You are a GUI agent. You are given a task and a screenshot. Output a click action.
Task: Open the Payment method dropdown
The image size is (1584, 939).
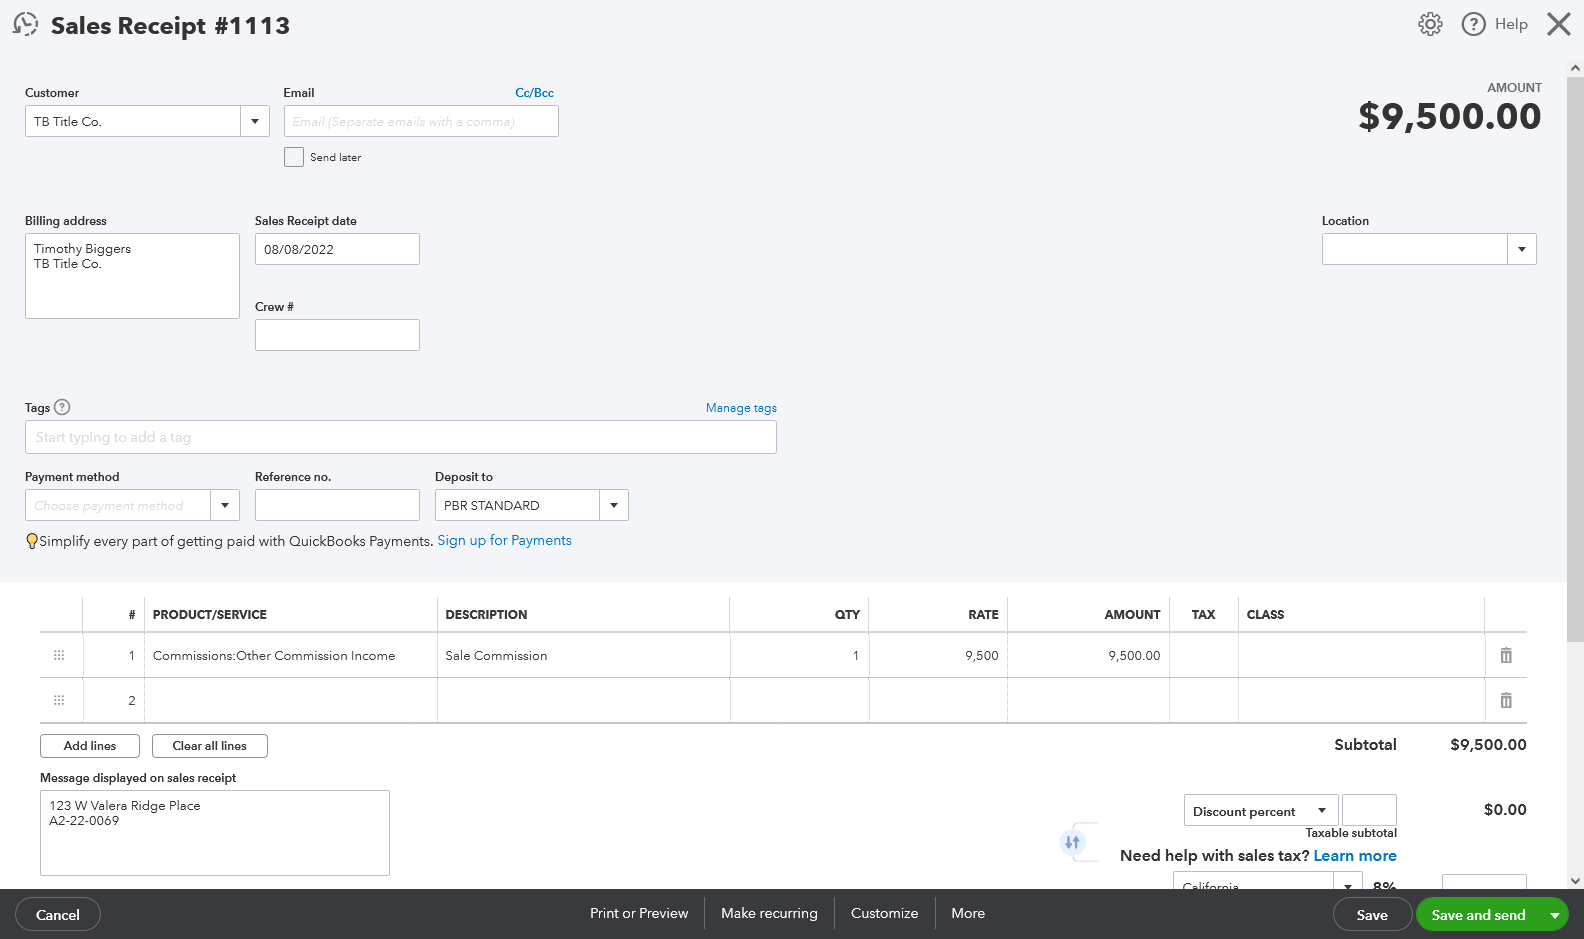[225, 506]
